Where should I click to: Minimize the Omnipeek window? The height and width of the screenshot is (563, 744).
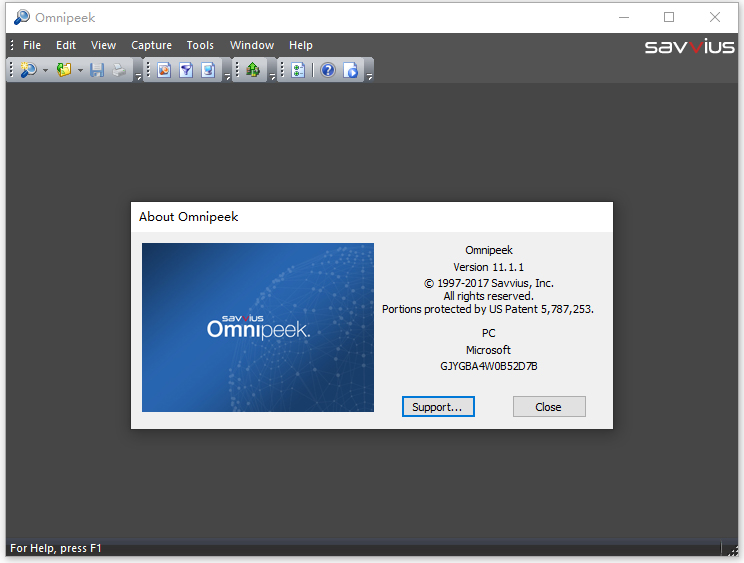[x=624, y=17]
